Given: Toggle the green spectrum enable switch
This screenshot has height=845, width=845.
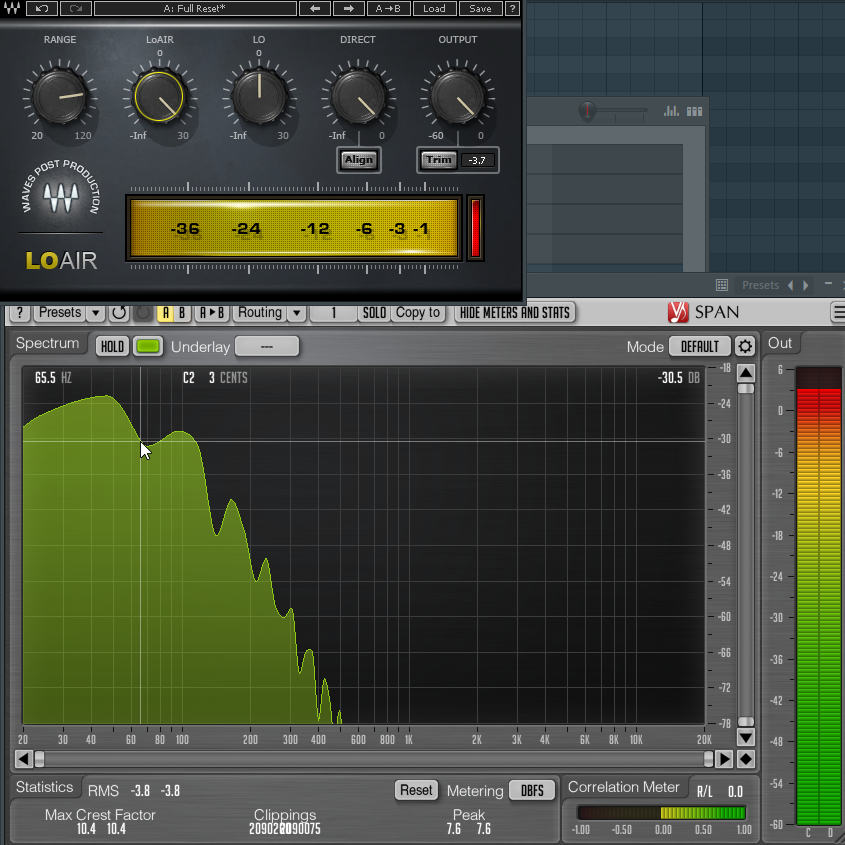Looking at the screenshot, I should (x=148, y=347).
